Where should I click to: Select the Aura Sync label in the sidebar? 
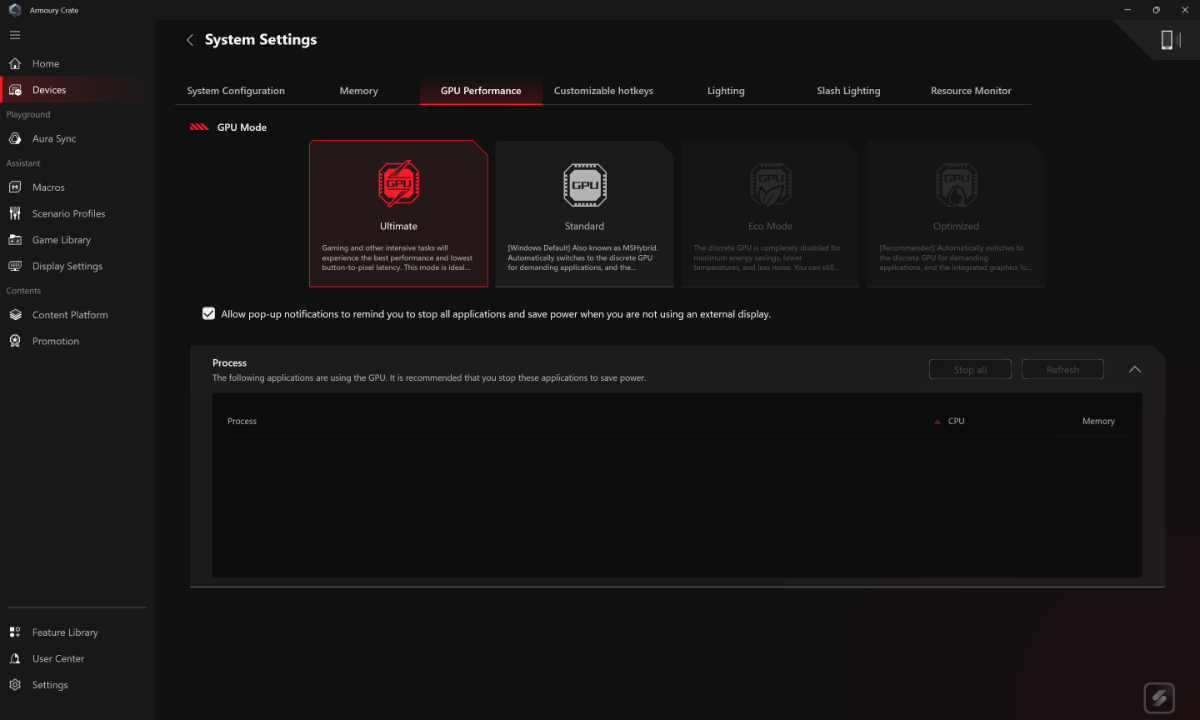(54, 139)
